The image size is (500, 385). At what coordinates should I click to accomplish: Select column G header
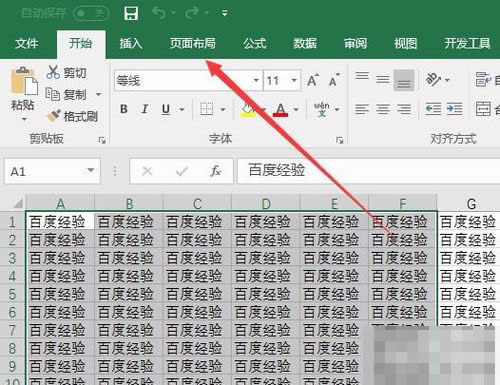point(470,204)
